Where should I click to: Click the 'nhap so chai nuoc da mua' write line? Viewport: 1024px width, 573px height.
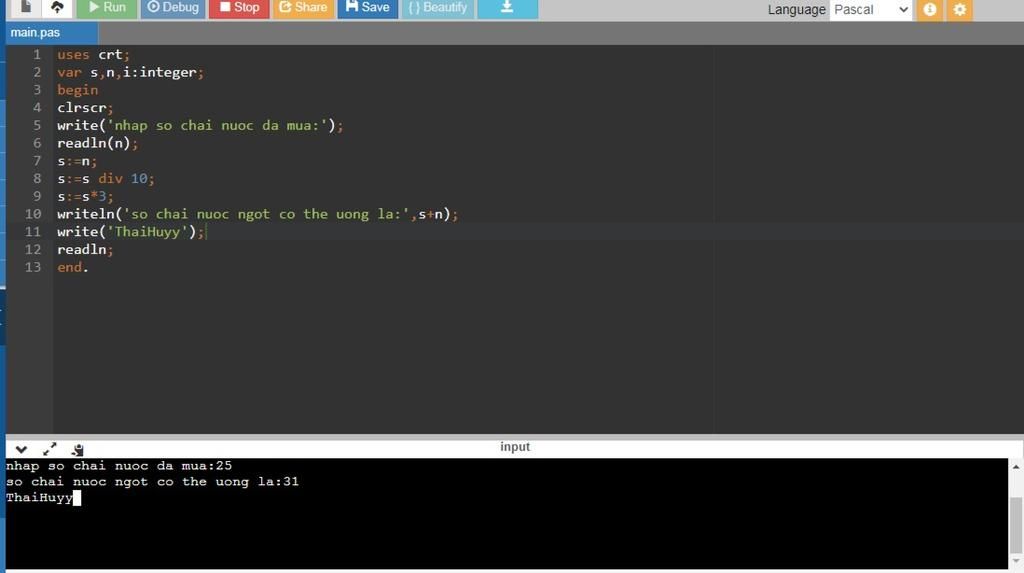tap(200, 125)
